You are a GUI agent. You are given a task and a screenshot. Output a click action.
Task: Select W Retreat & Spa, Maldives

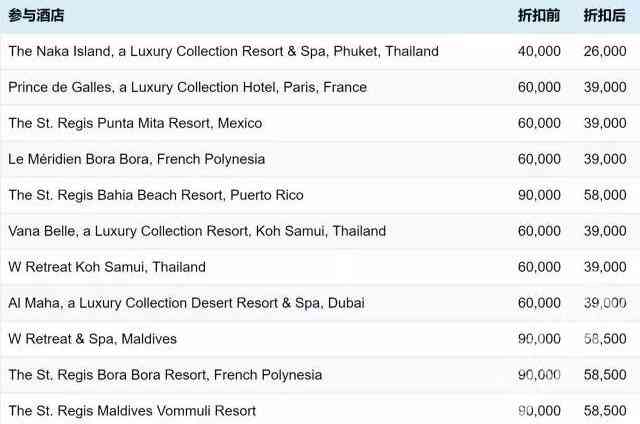(92, 339)
